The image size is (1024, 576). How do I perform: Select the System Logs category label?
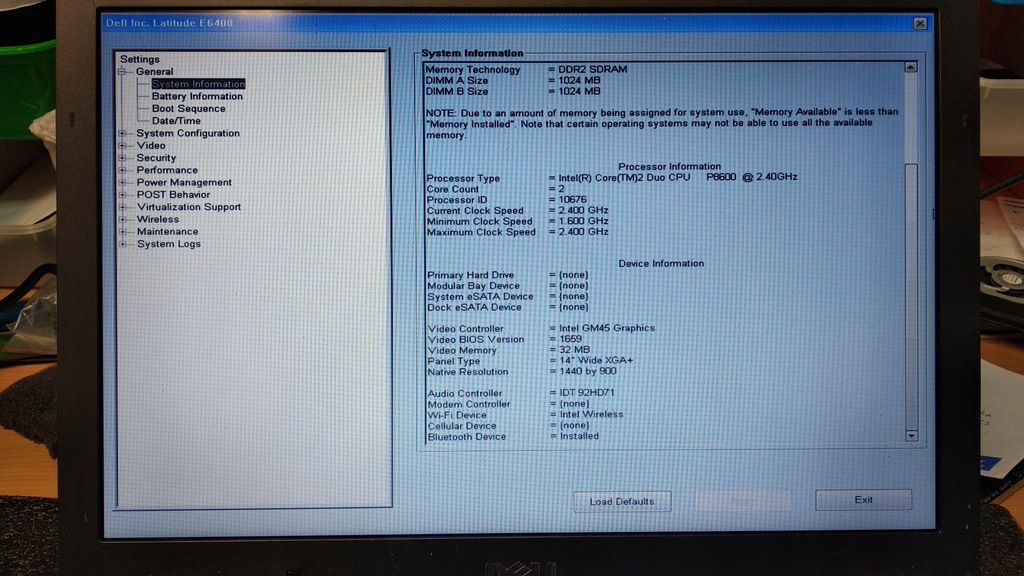coord(168,244)
